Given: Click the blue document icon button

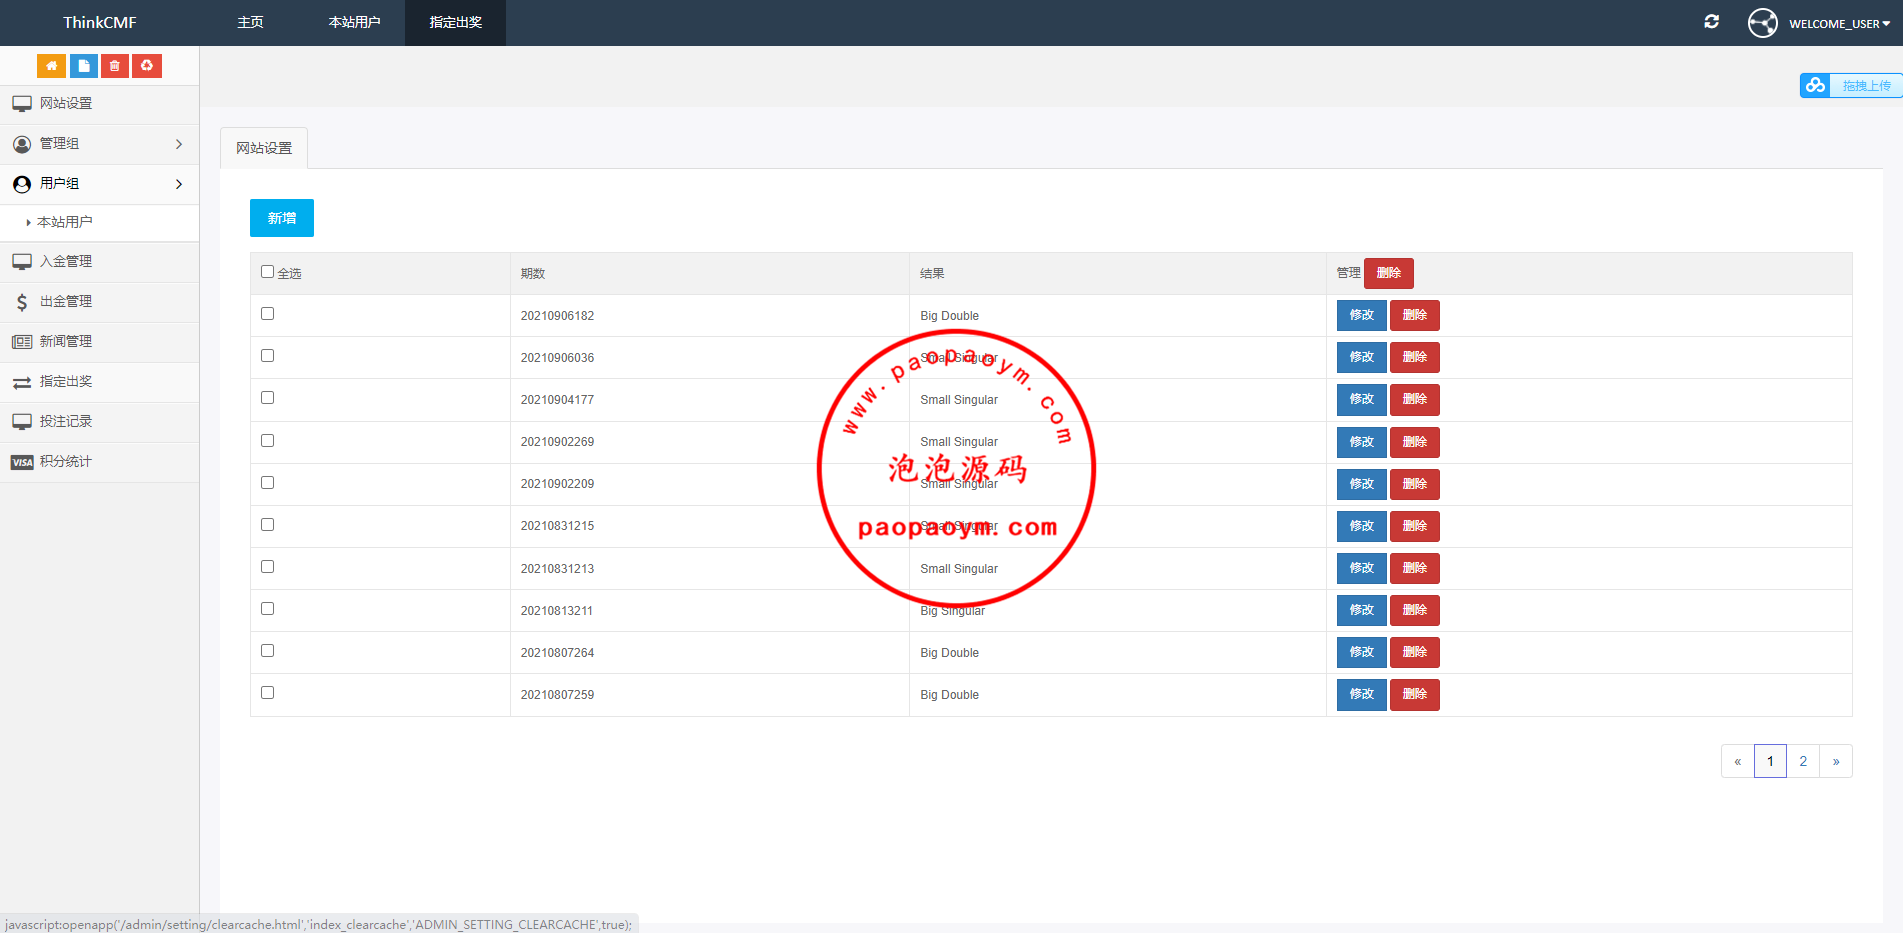Looking at the screenshot, I should point(84,66).
